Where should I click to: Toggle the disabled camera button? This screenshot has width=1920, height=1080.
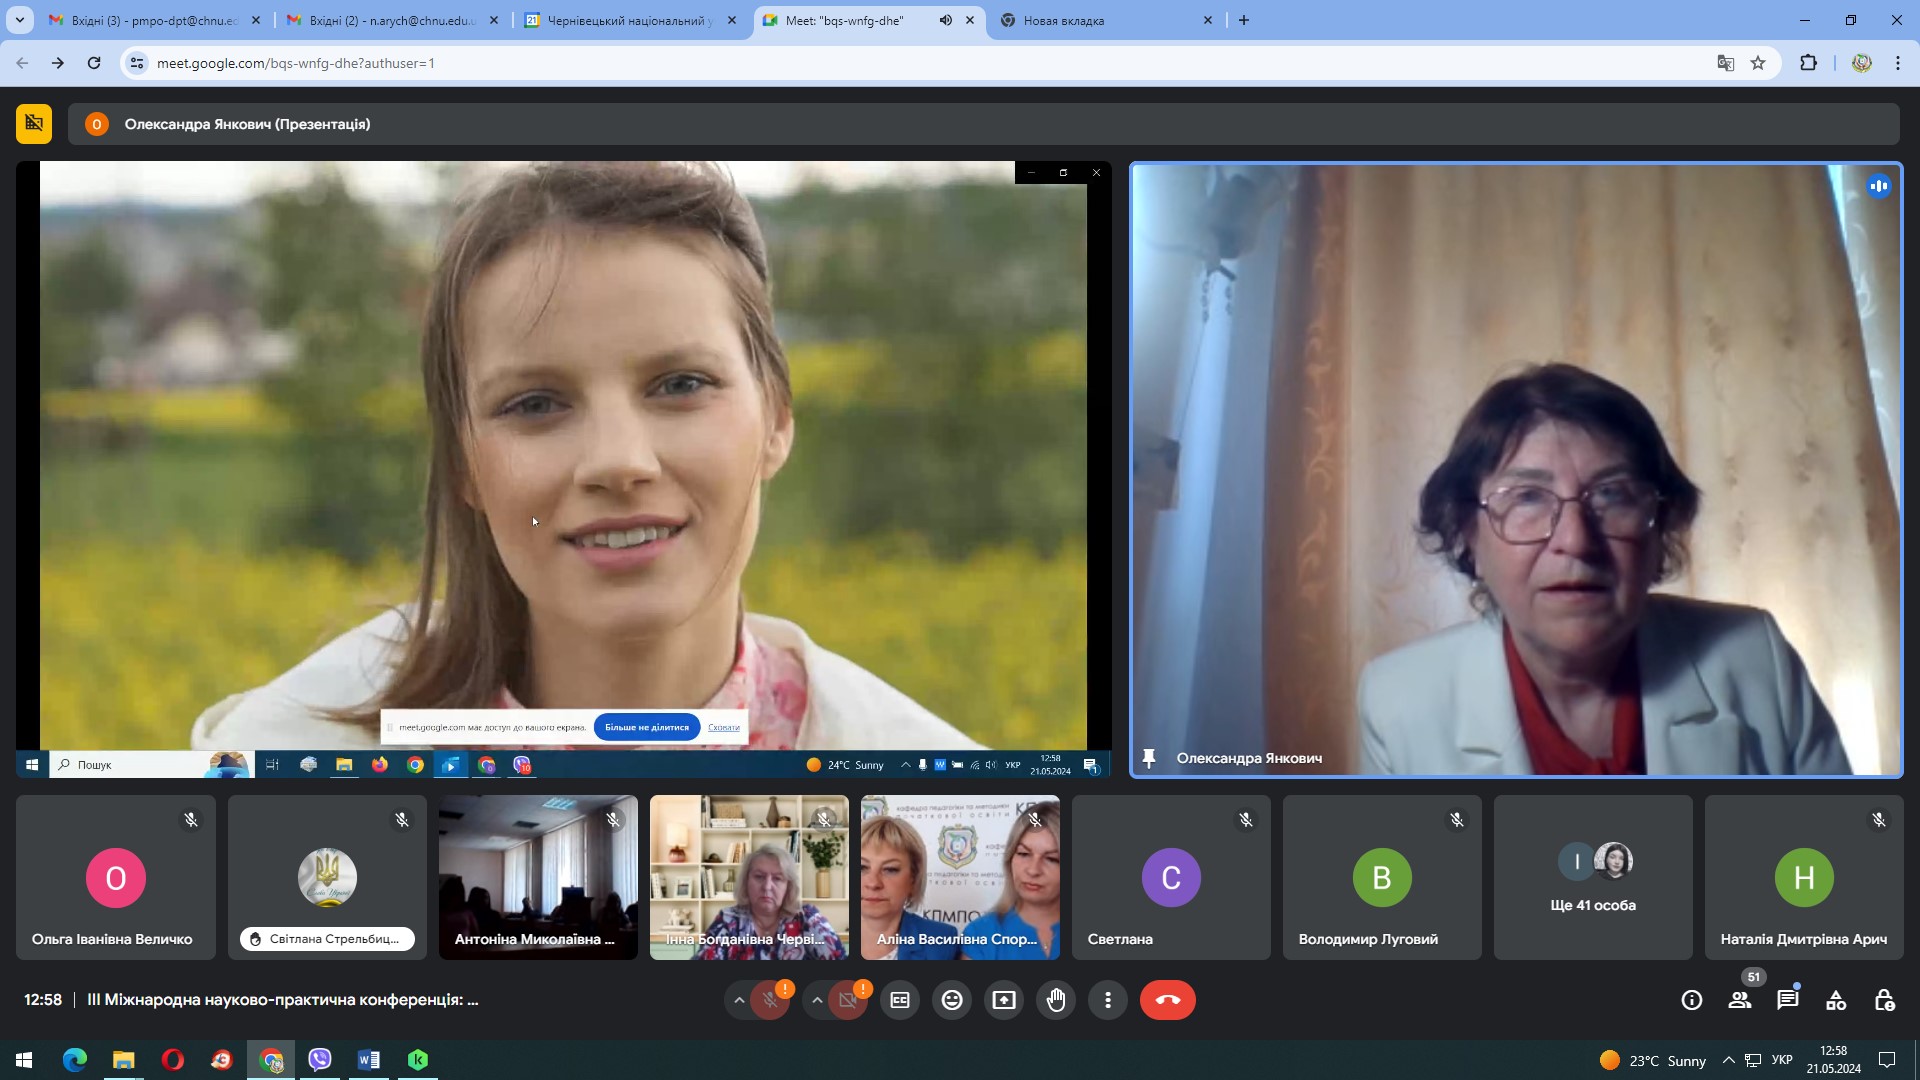(x=848, y=1000)
